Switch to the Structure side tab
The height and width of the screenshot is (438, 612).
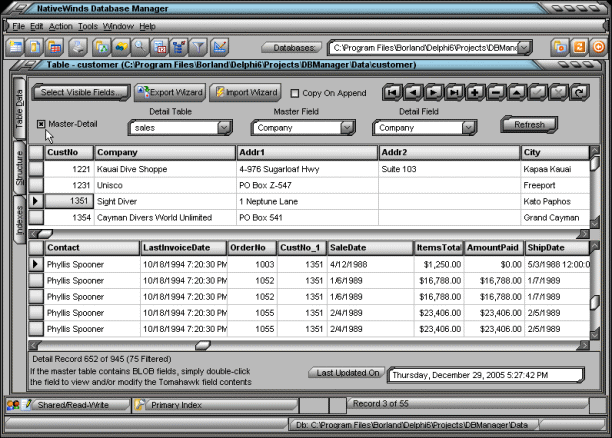(17, 167)
